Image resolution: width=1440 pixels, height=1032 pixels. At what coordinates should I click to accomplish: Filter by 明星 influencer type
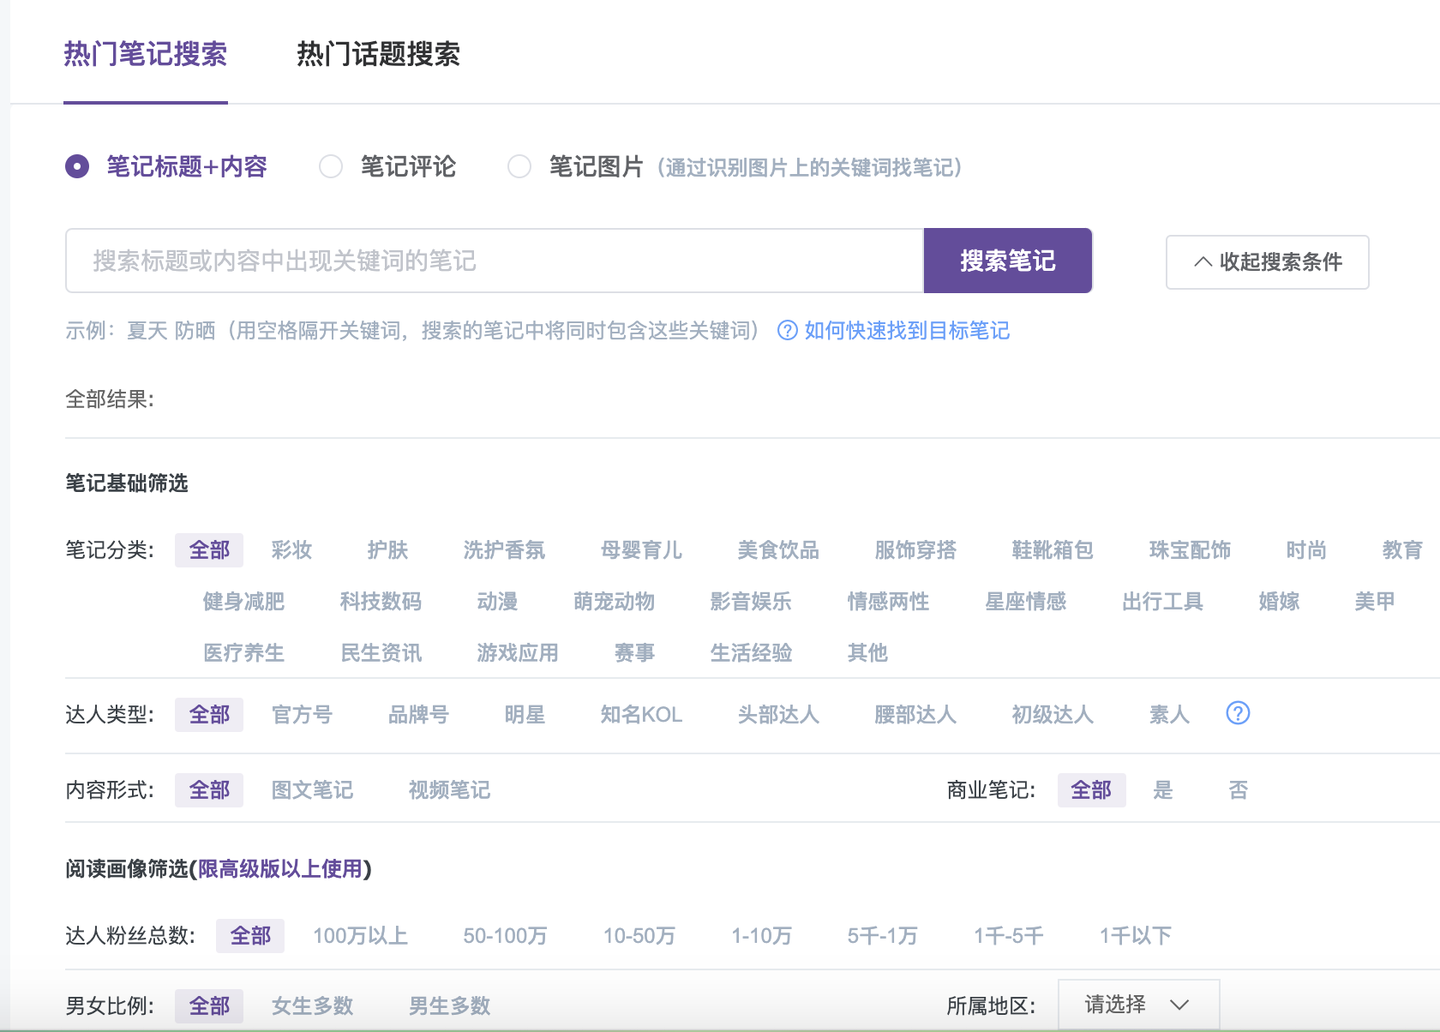pyautogui.click(x=524, y=714)
